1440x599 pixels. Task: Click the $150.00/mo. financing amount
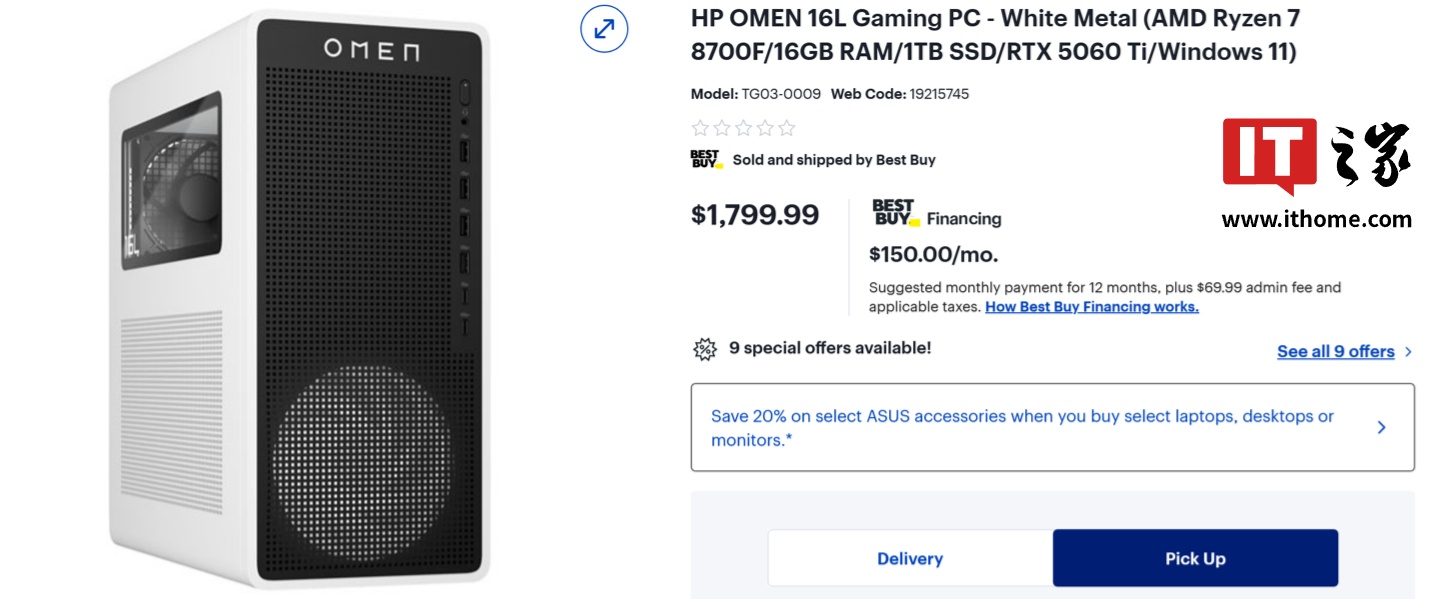pos(933,255)
